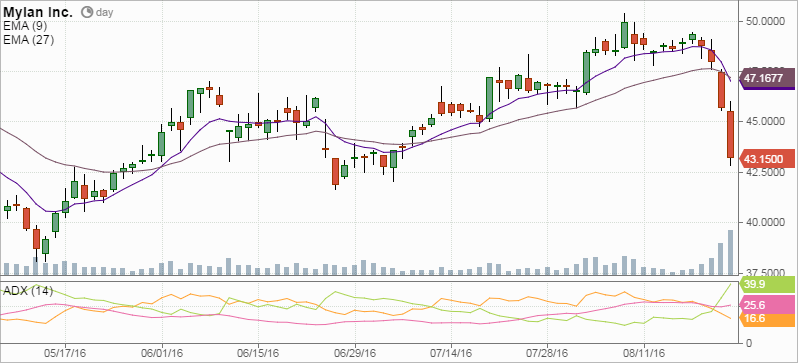The image size is (798, 363).
Task: Click the 0 label on ADX axis
Action: [749, 343]
